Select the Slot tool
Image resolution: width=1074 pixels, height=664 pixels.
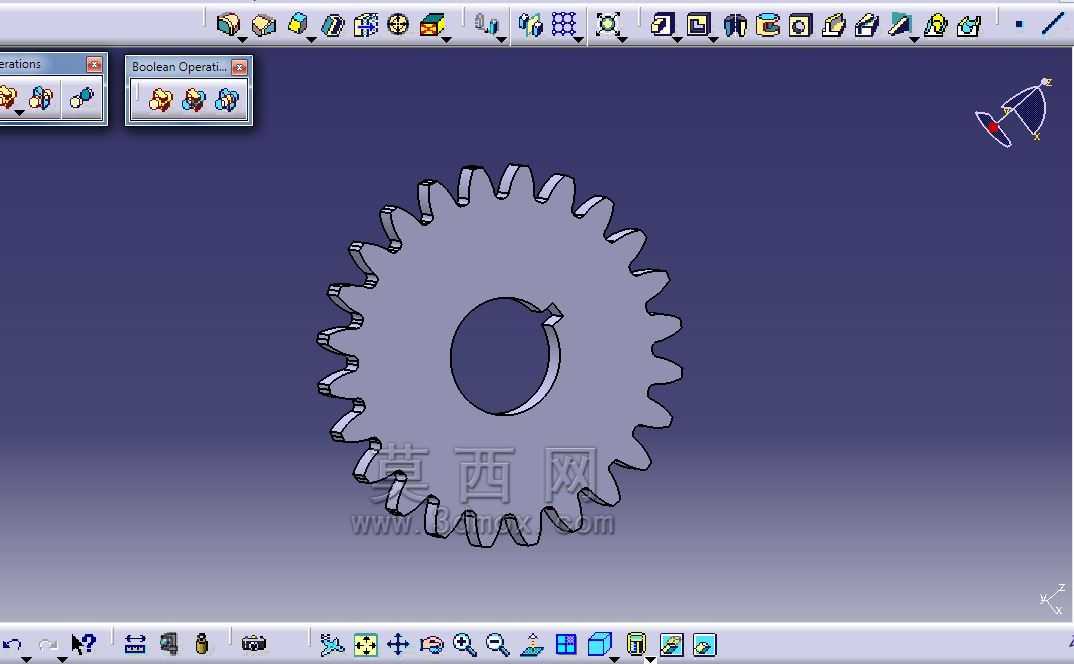pos(866,25)
